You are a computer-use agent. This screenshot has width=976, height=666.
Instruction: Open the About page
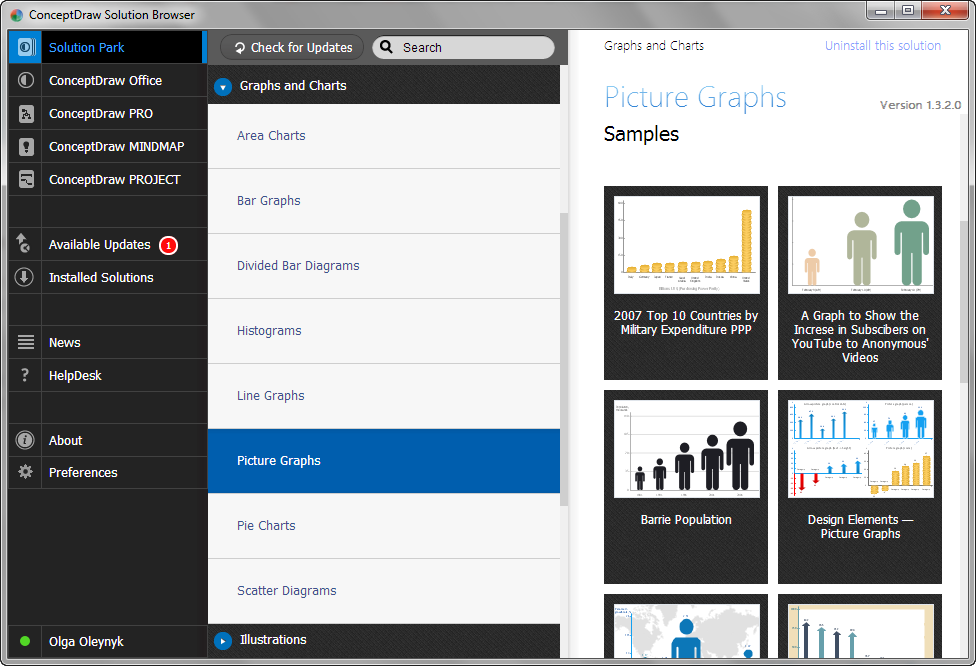(108, 440)
